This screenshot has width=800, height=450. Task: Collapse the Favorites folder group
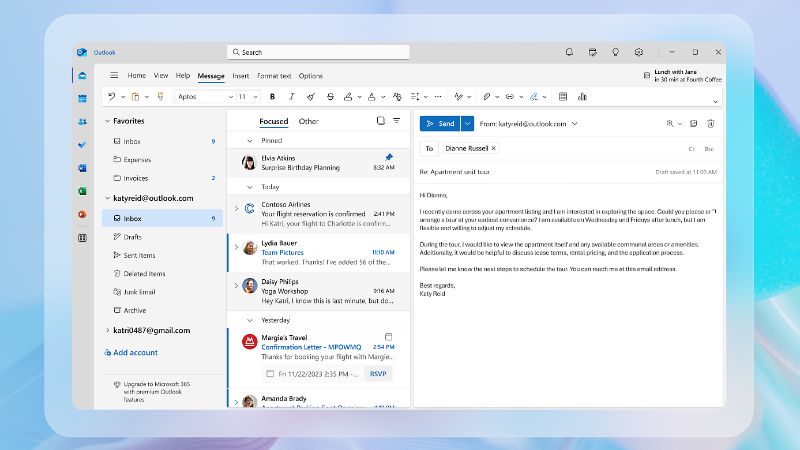coord(107,121)
